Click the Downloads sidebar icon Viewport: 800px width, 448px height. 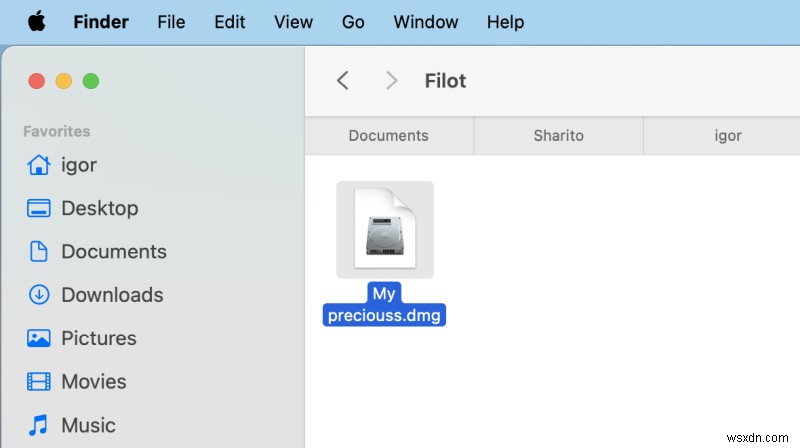coord(39,295)
